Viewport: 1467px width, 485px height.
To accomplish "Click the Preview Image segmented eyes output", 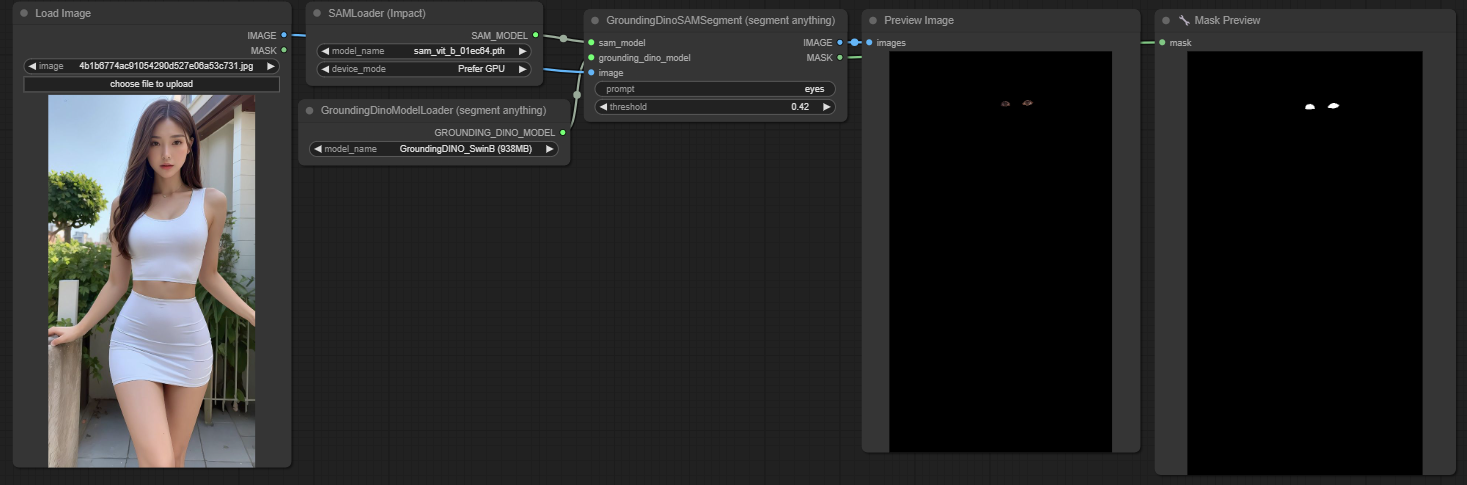I will click(1000, 252).
